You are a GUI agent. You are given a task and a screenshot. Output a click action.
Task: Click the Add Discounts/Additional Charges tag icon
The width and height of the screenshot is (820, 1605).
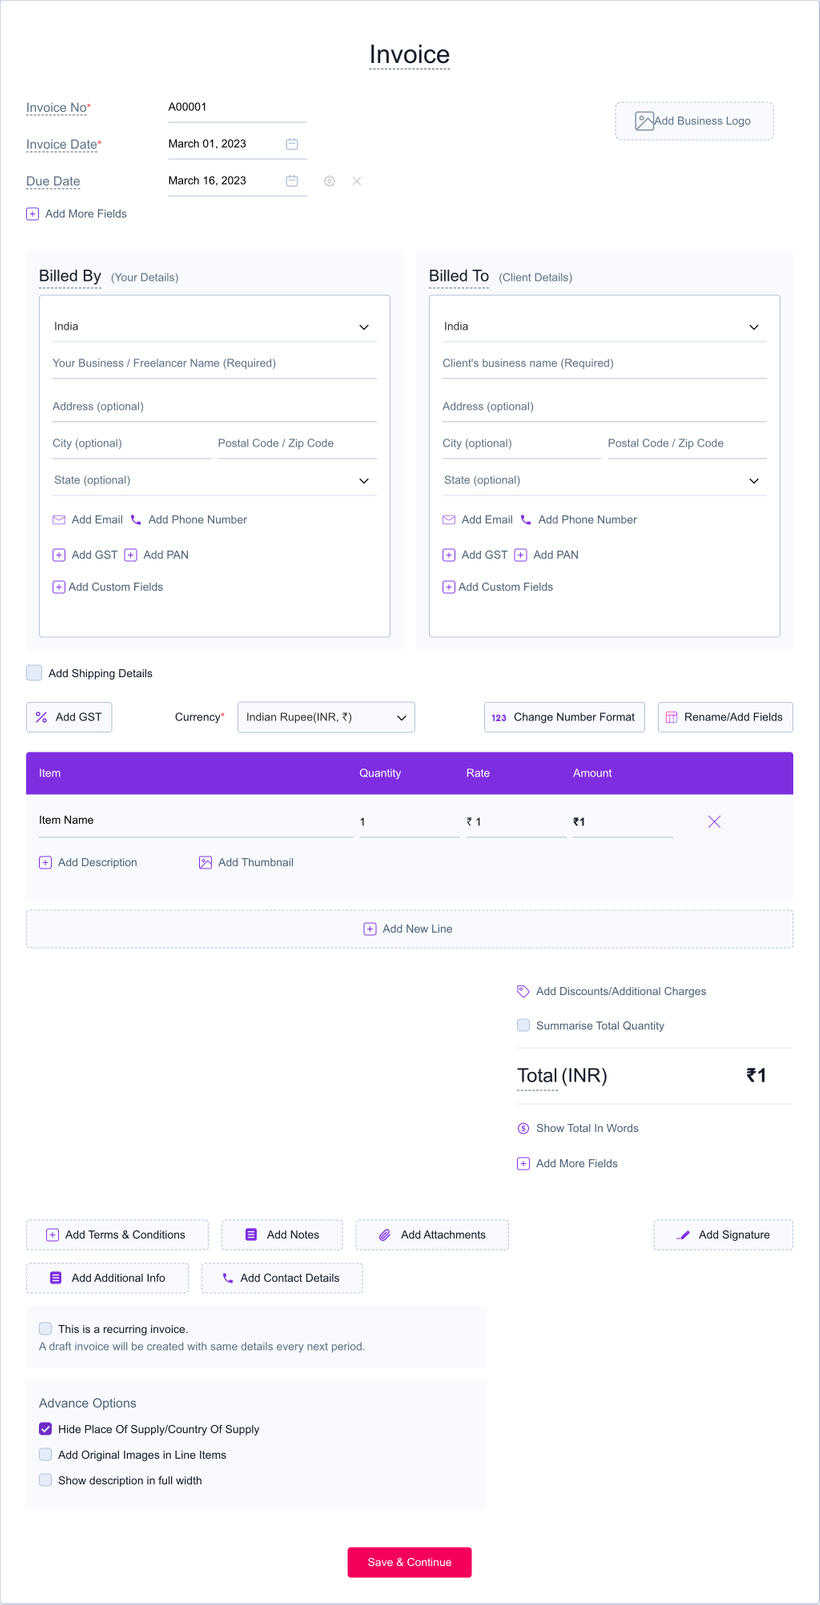[523, 991]
